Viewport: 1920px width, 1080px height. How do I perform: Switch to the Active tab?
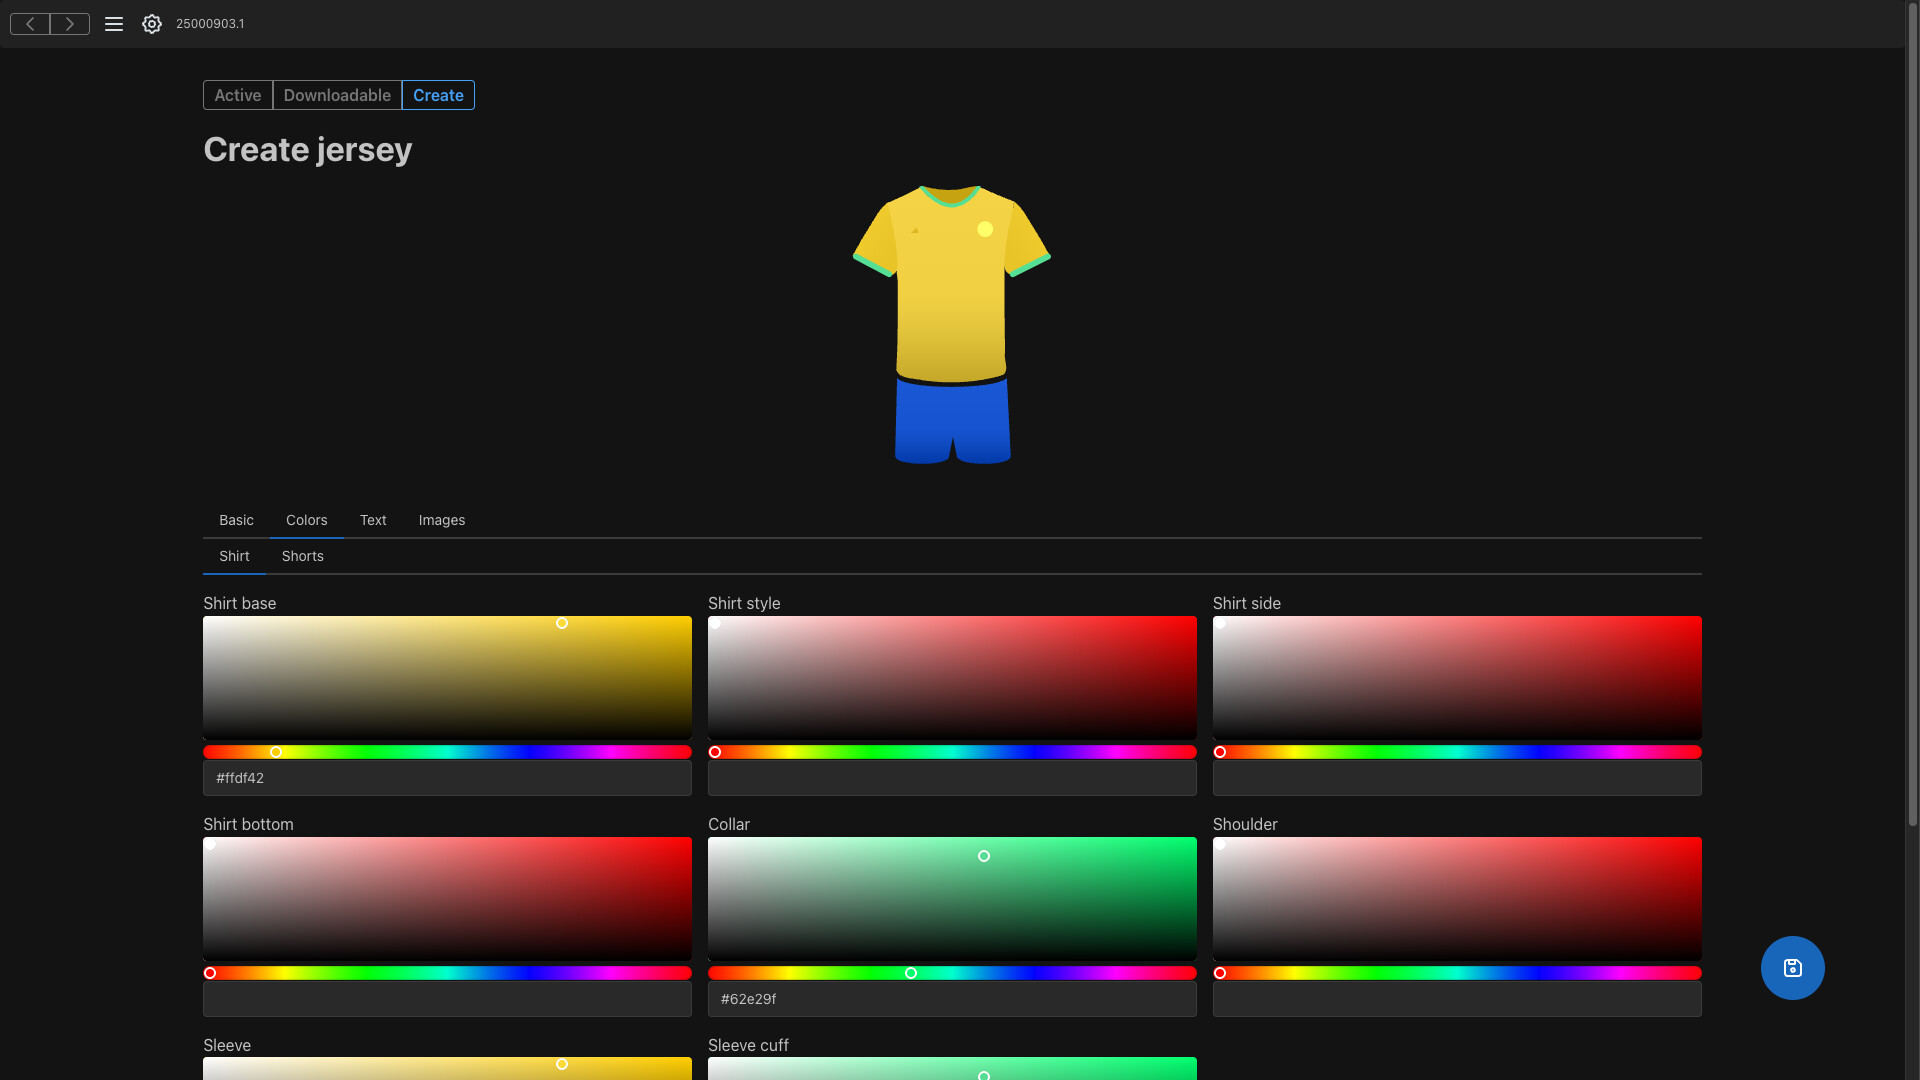[x=236, y=95]
